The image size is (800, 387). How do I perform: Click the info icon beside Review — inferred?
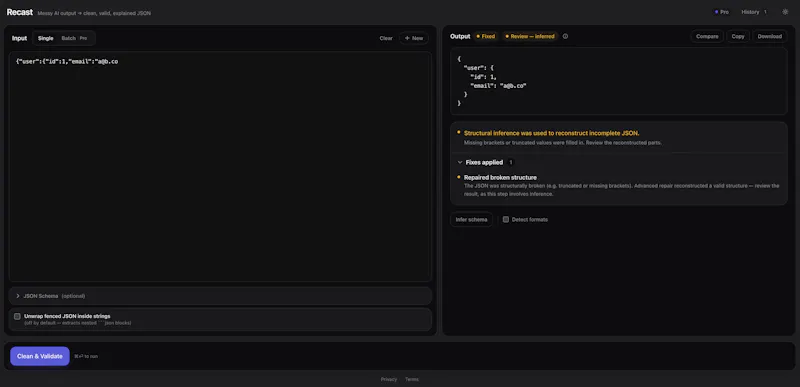point(565,36)
